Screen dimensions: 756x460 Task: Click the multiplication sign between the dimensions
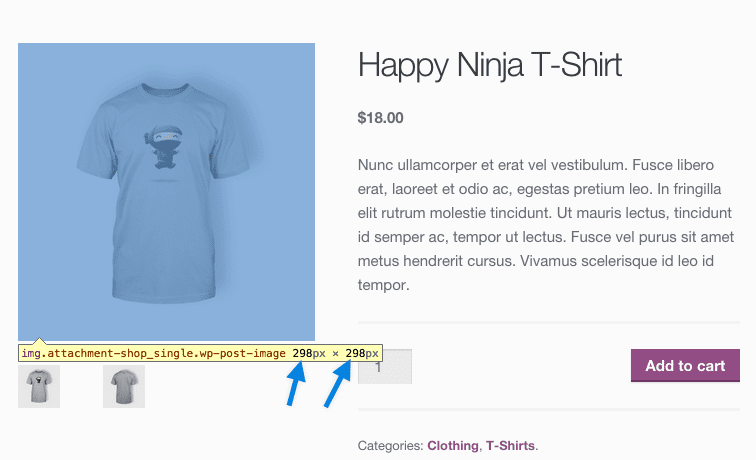coord(335,353)
